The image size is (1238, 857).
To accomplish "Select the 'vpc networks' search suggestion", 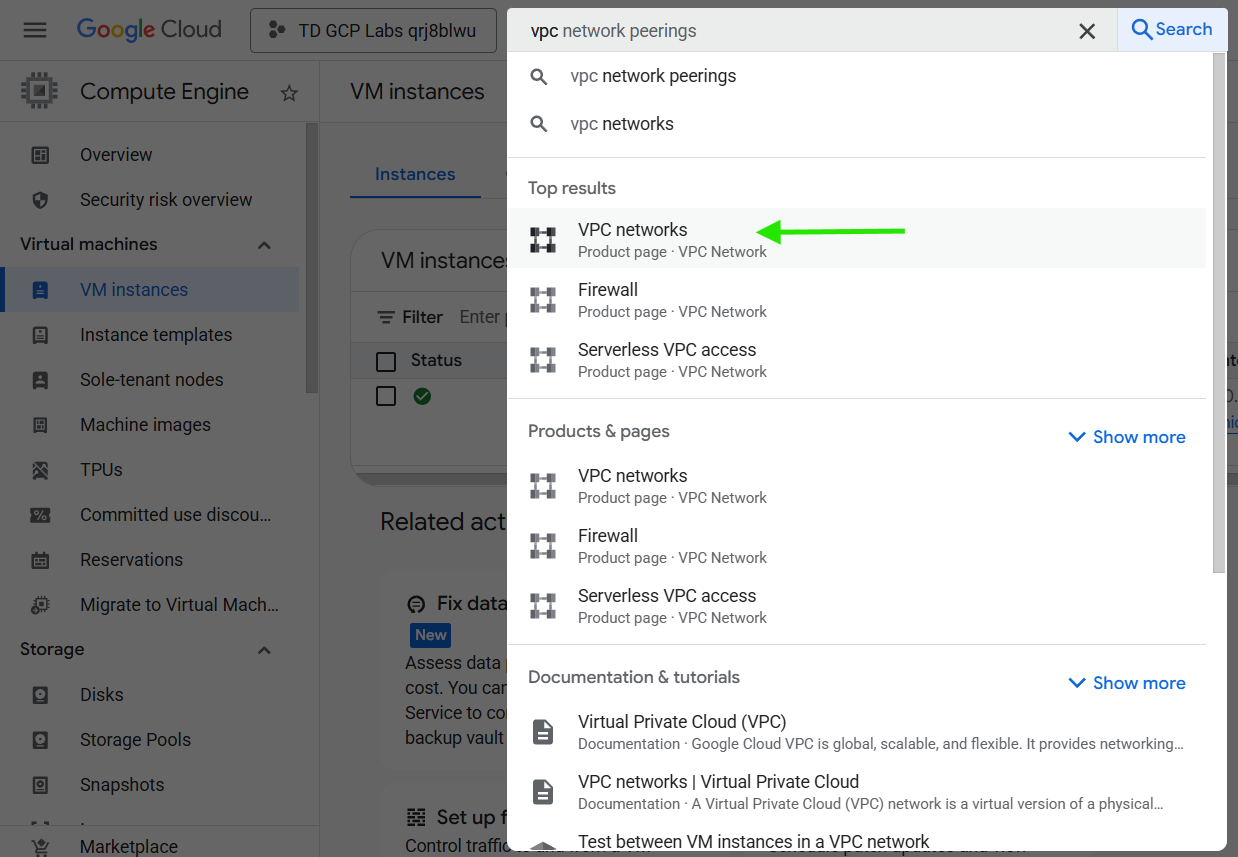I will [x=621, y=124].
